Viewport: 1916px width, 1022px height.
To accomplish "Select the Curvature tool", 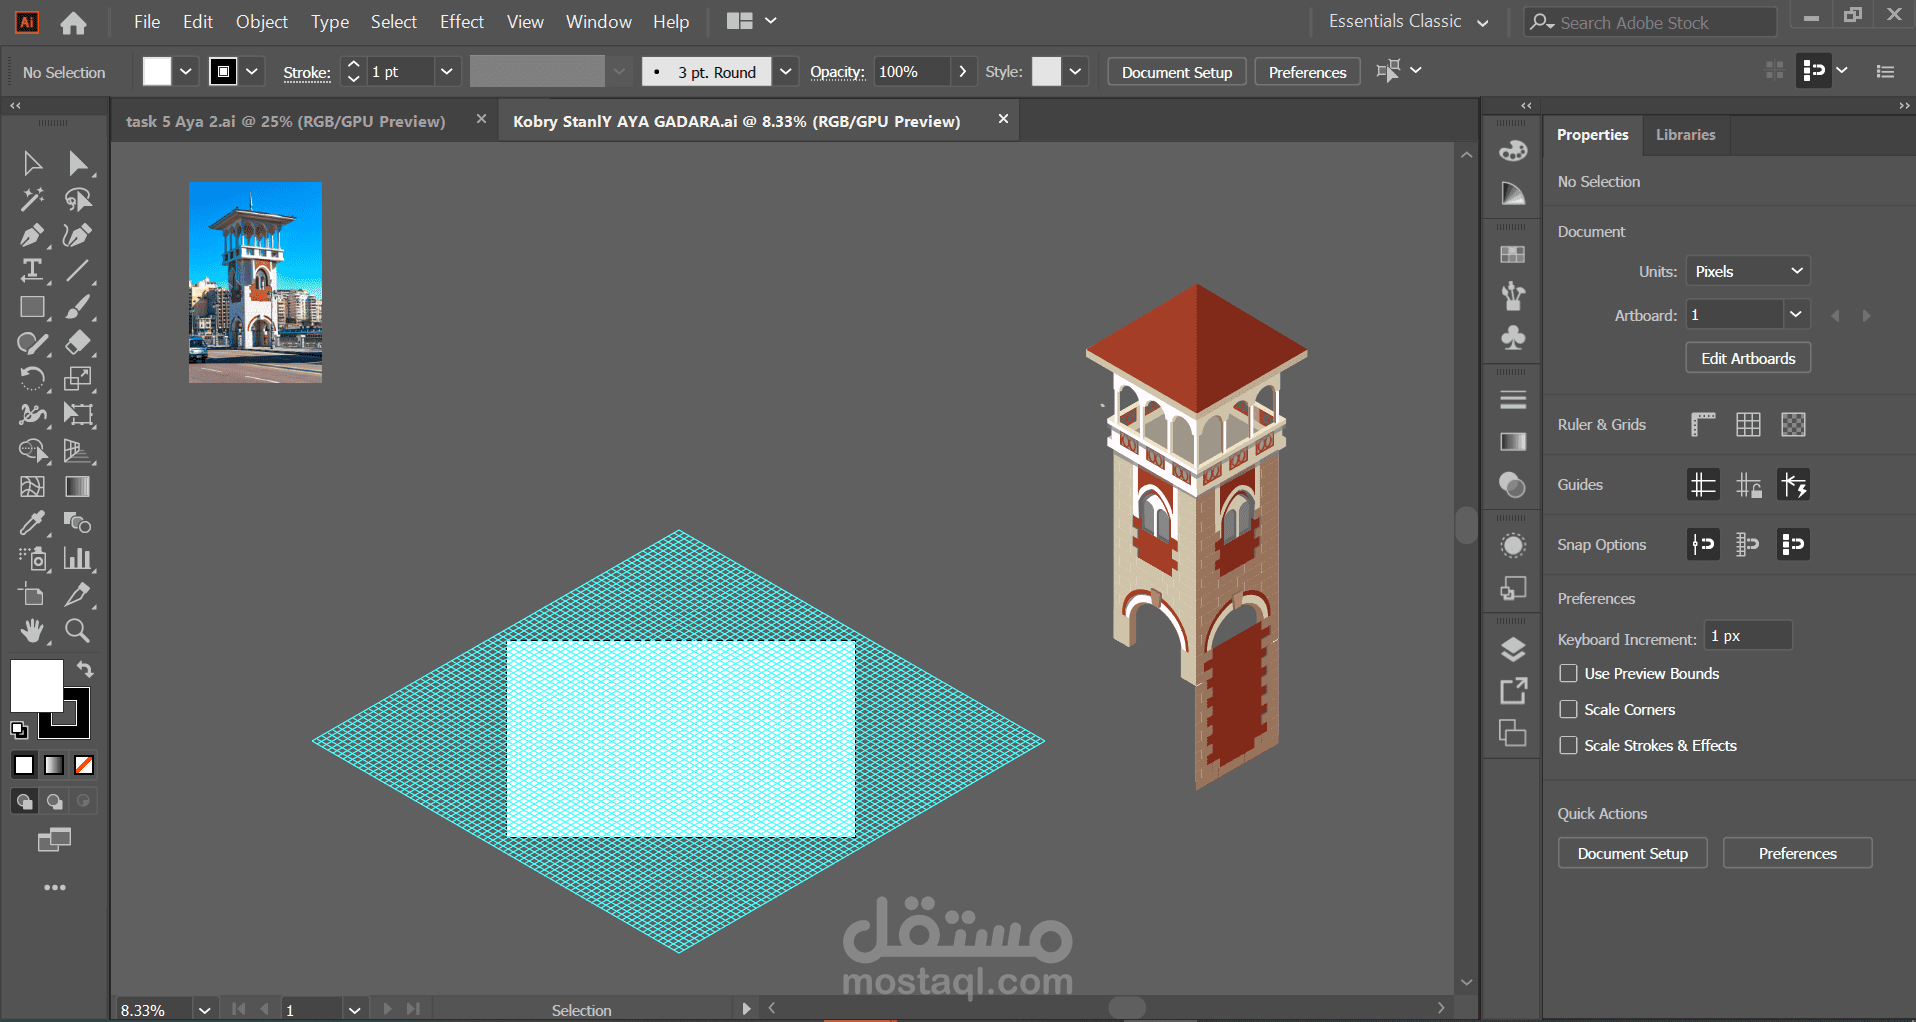I will click(x=78, y=235).
